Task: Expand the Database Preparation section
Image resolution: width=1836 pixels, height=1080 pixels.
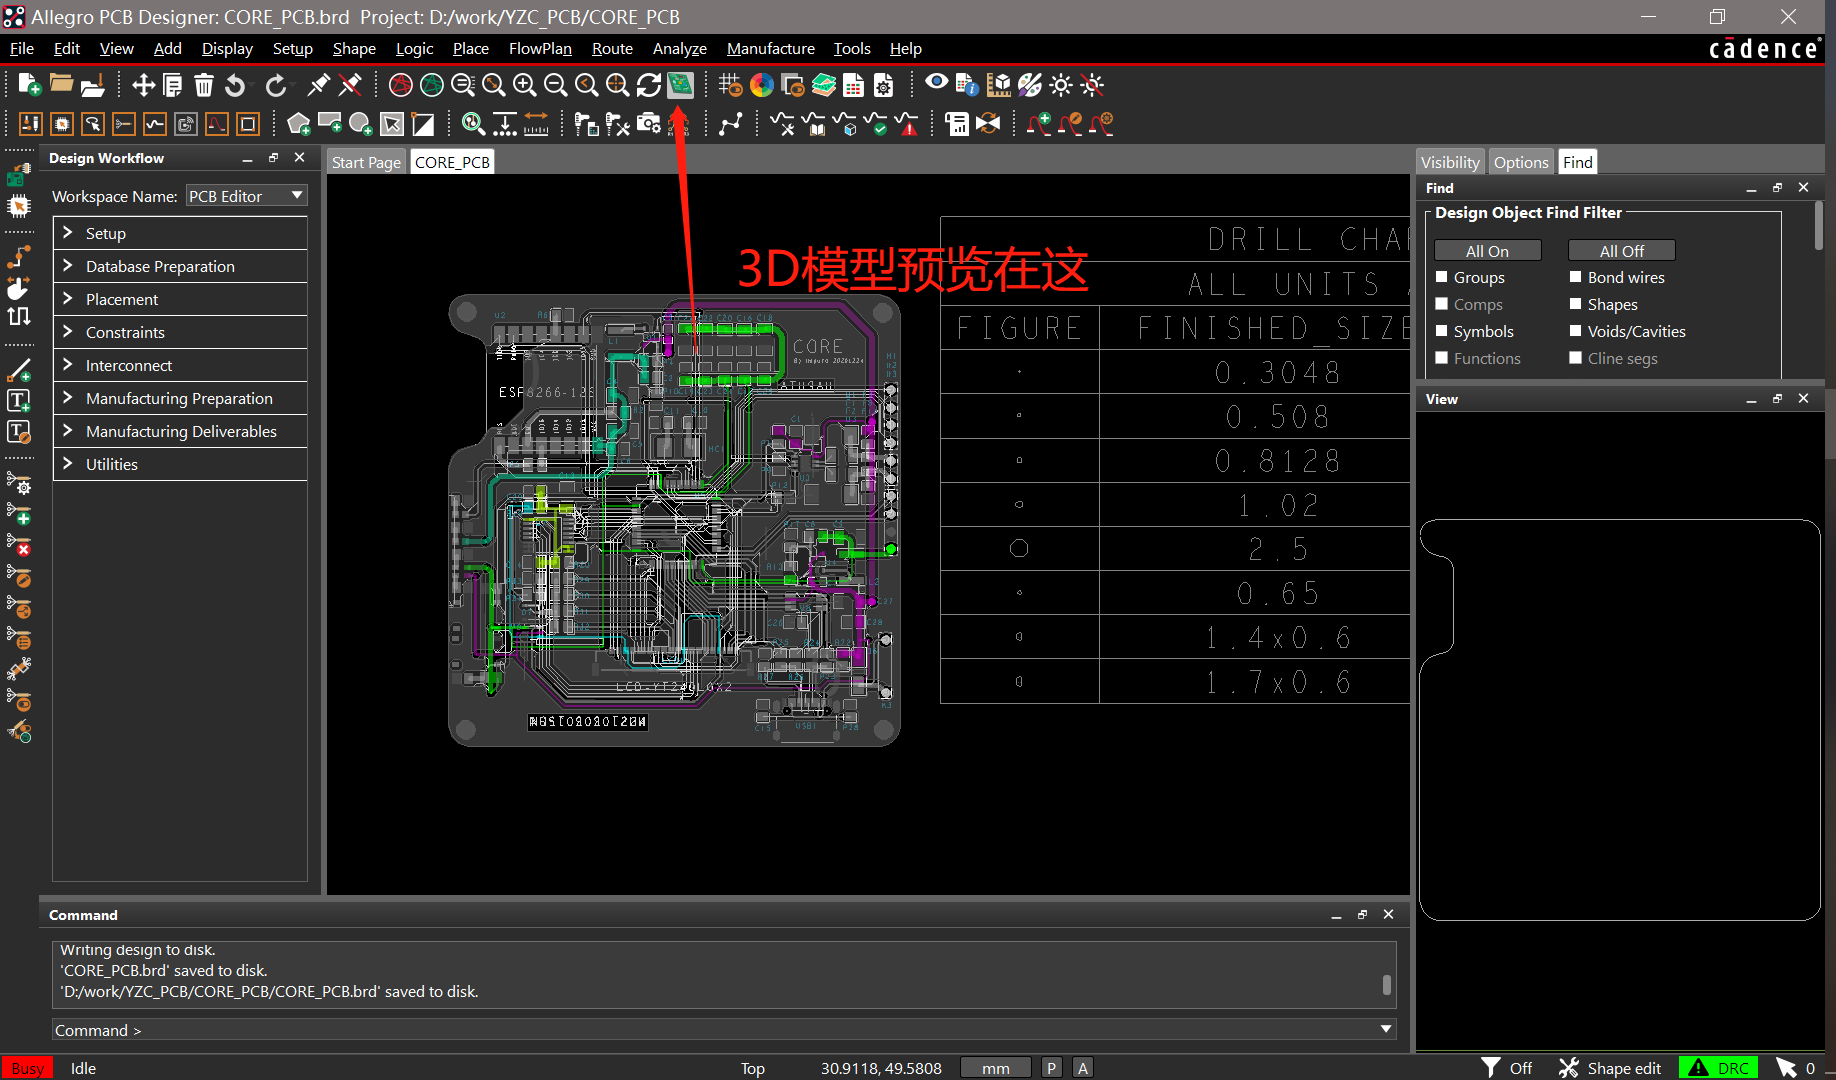Action: 180,266
